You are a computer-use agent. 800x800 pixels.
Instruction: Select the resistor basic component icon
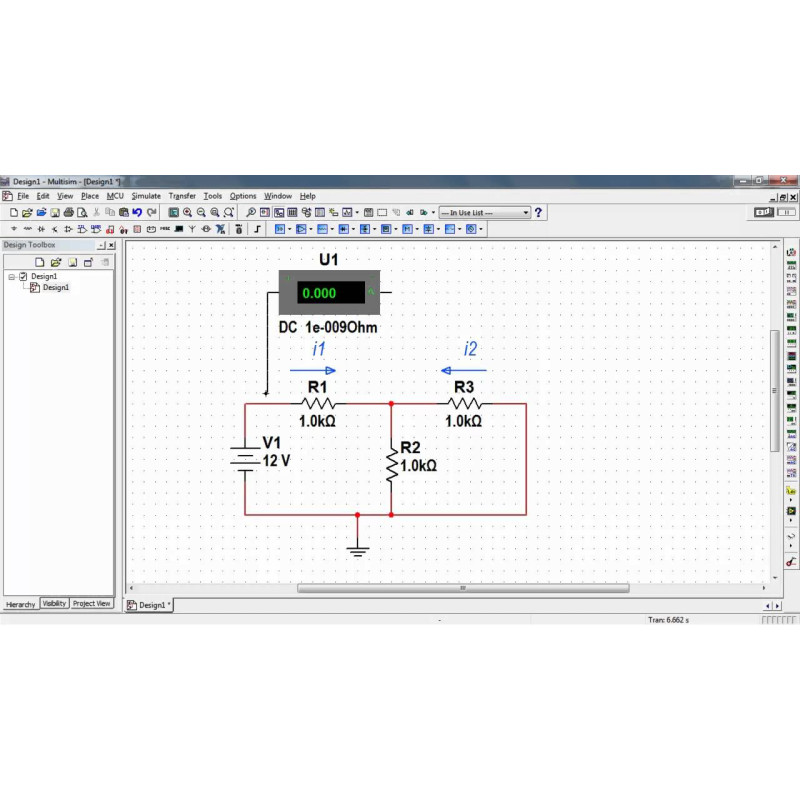click(x=28, y=229)
